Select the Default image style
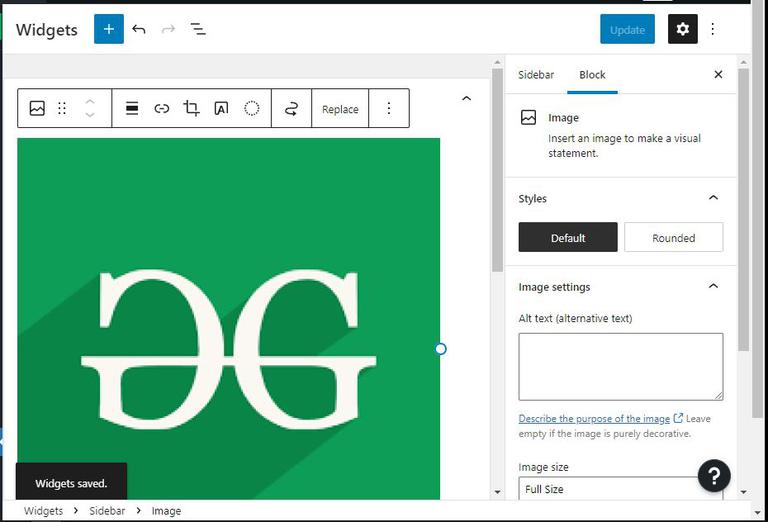The image size is (768, 522). pyautogui.click(x=568, y=237)
